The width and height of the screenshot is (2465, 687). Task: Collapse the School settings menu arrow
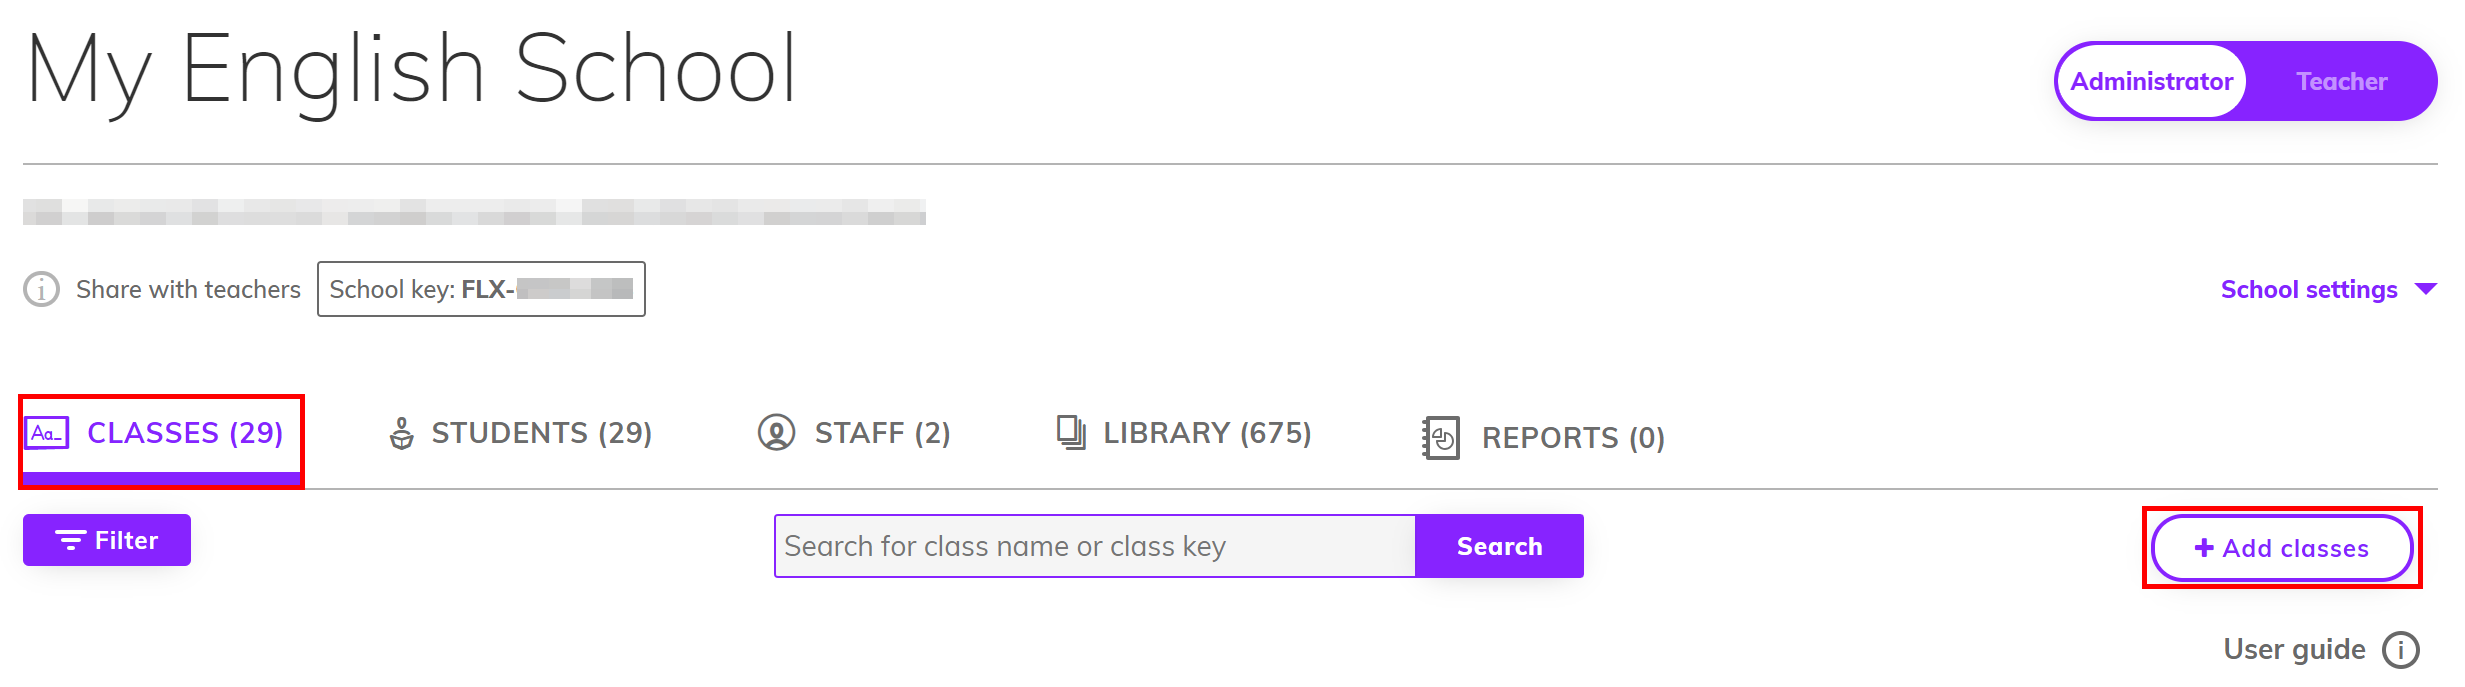coord(2425,289)
